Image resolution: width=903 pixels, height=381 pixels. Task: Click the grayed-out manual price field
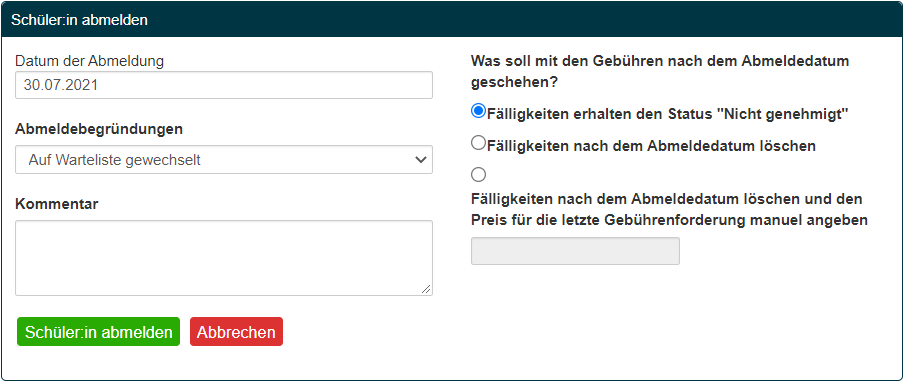pos(575,251)
